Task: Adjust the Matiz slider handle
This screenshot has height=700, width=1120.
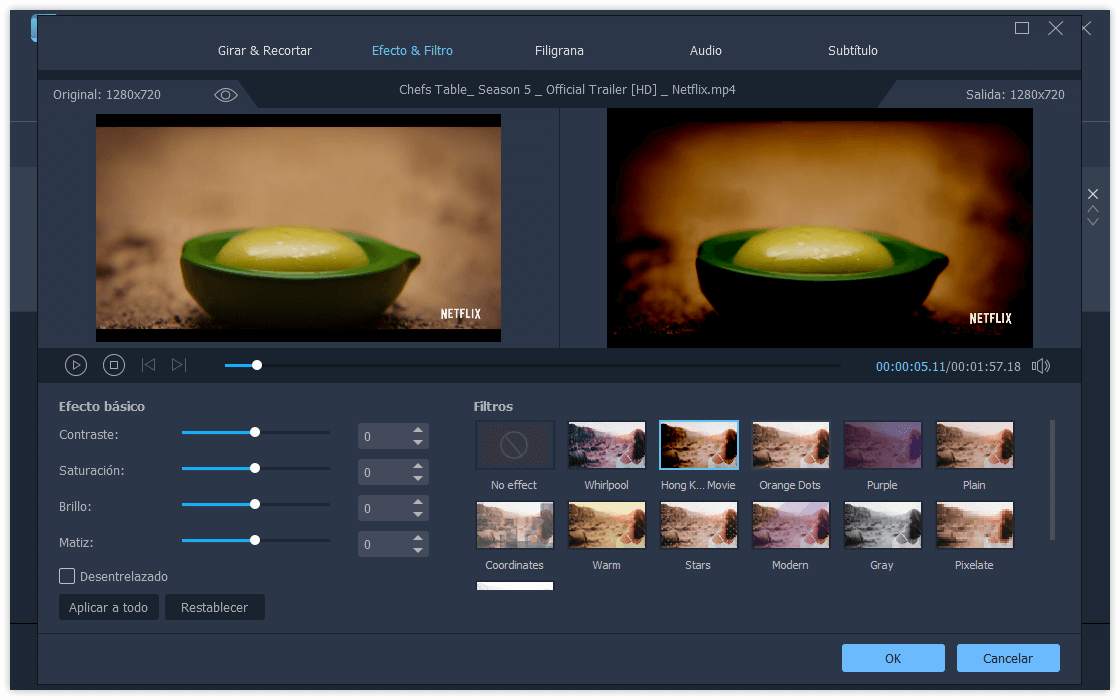Action: [x=255, y=540]
